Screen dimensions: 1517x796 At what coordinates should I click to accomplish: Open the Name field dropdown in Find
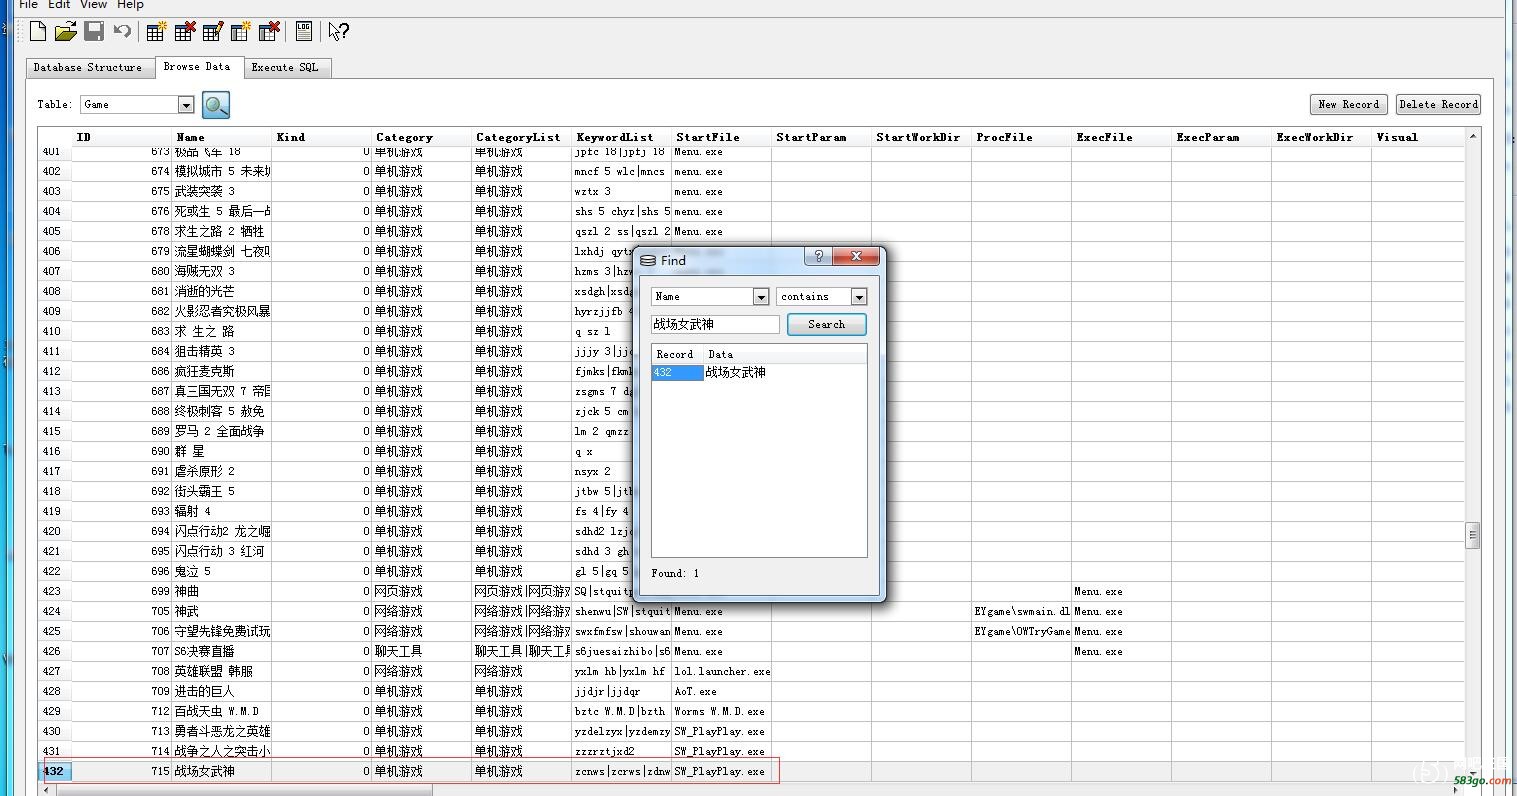(x=760, y=297)
